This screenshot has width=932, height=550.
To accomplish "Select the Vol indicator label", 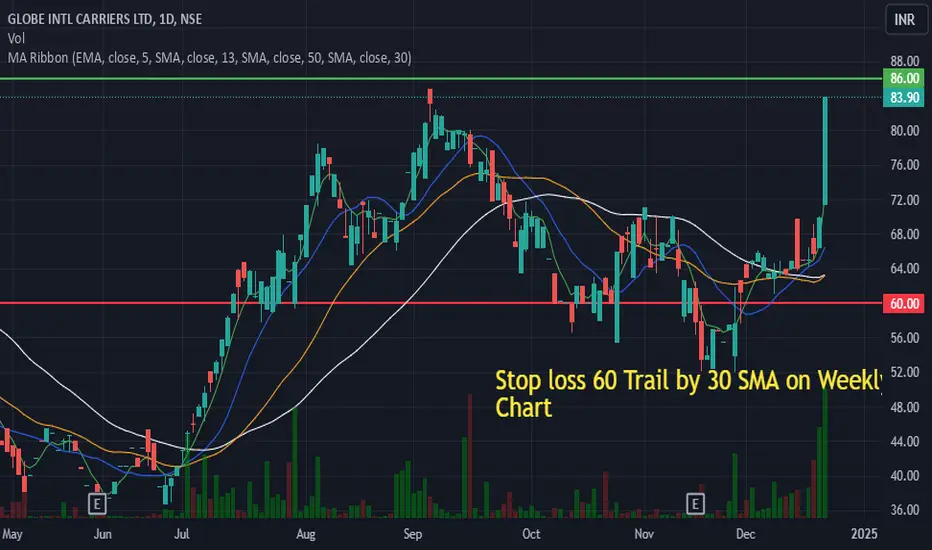I will [16, 39].
